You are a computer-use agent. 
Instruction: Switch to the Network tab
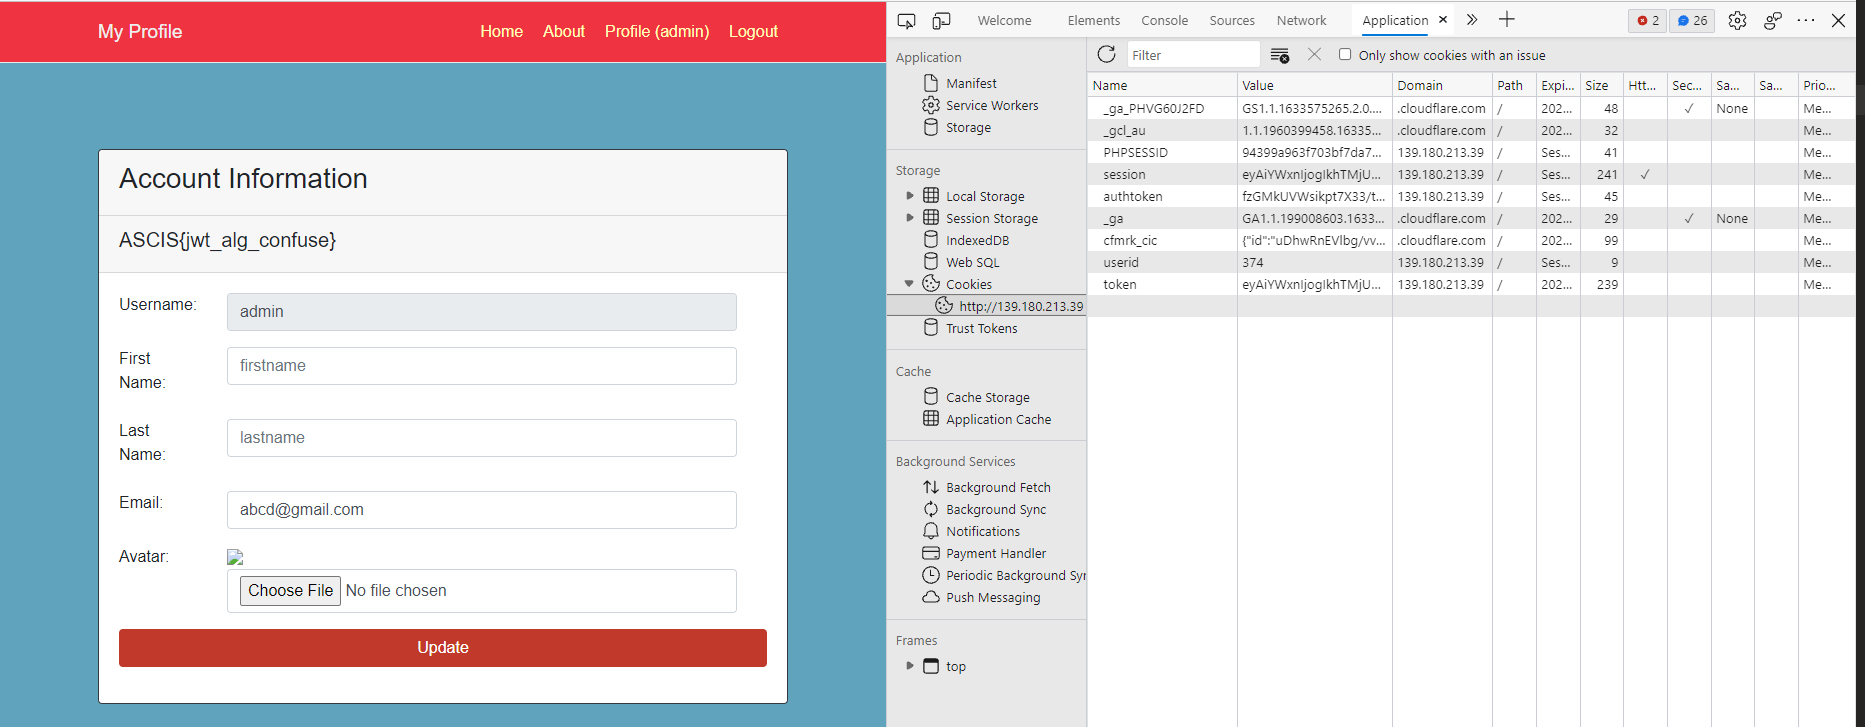(x=1301, y=20)
